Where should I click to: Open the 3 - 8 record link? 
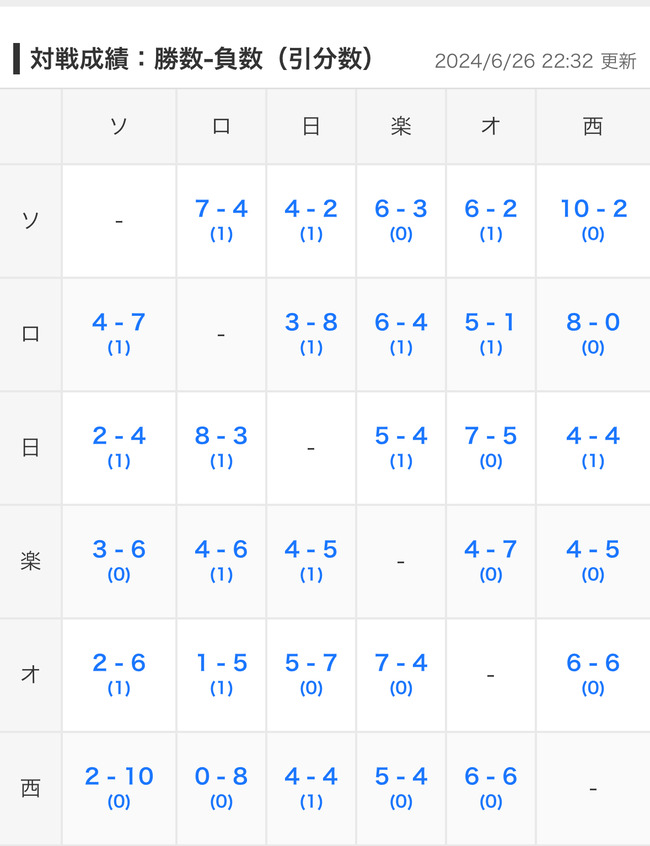click(x=311, y=322)
